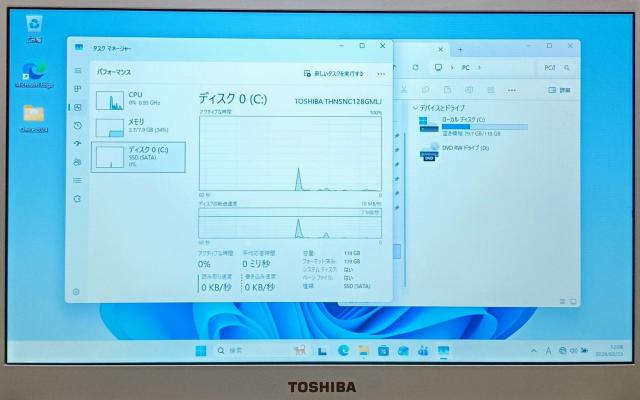Add a new tab in File Explorer

click(460, 50)
